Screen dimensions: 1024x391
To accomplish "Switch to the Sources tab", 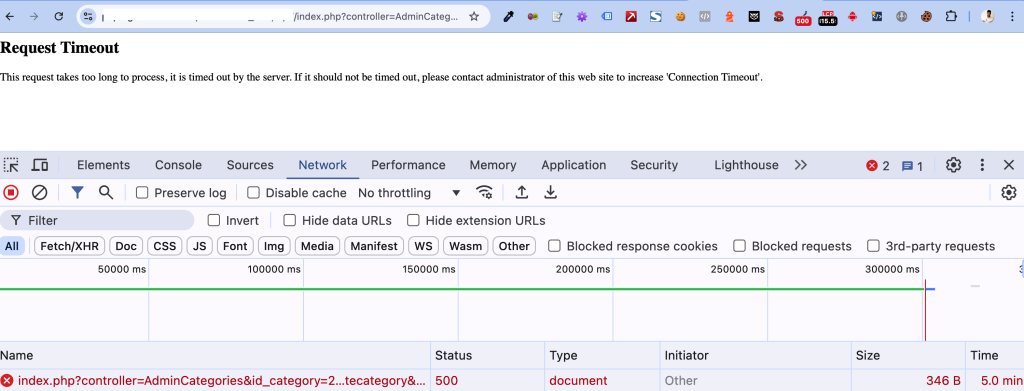I will (250, 165).
